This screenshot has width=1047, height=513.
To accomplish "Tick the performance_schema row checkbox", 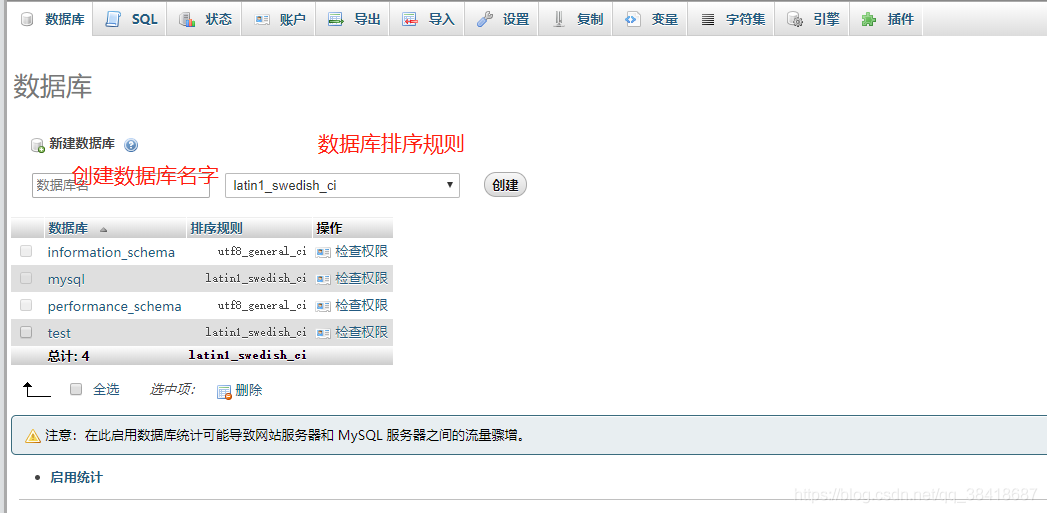I will point(26,305).
